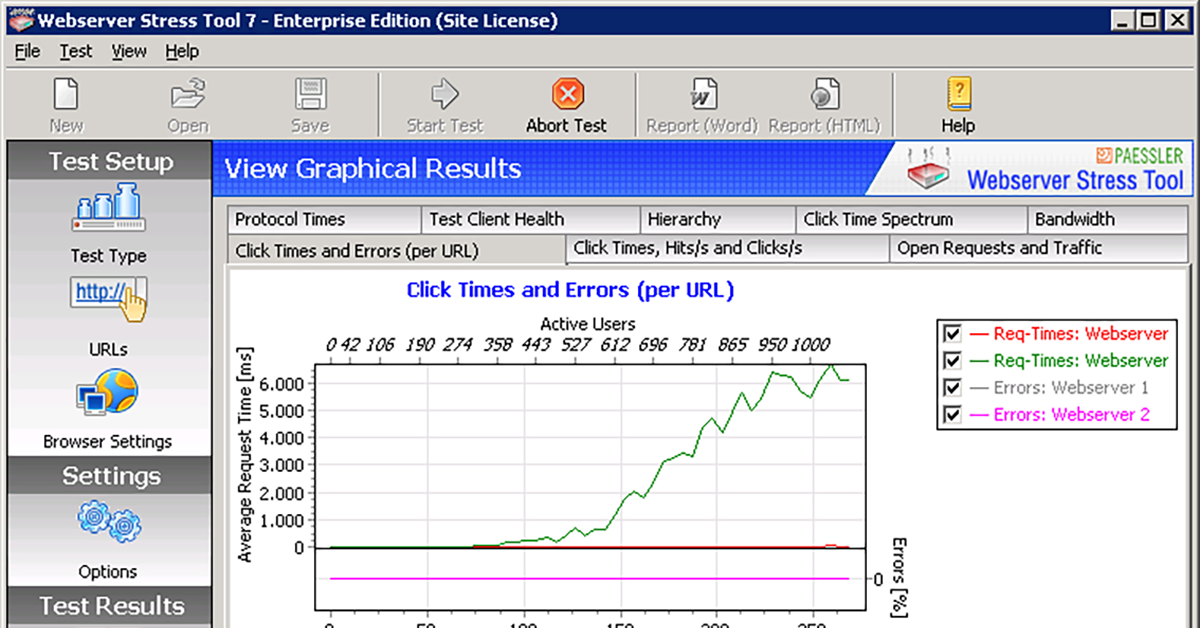The image size is (1200, 628).
Task: Open the Test menu
Action: (75, 52)
